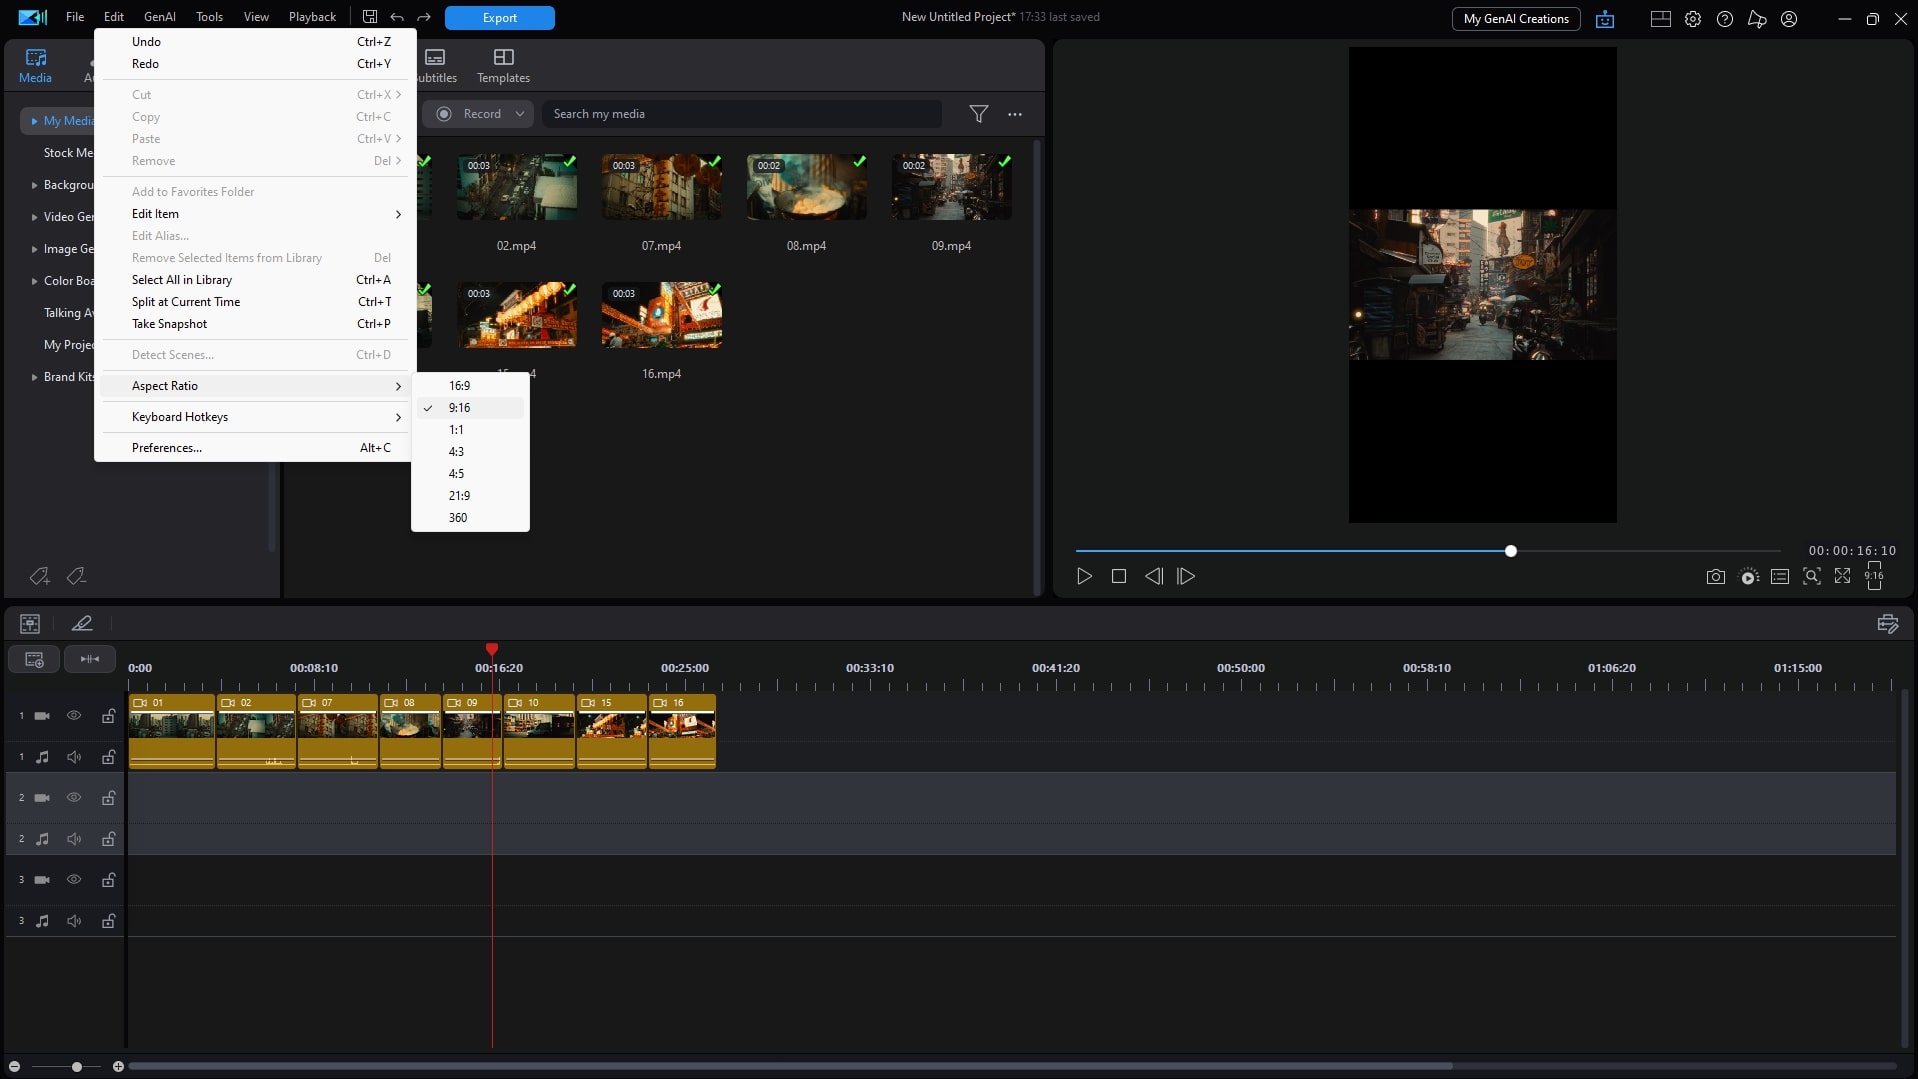Open the Record dropdown

click(x=519, y=114)
